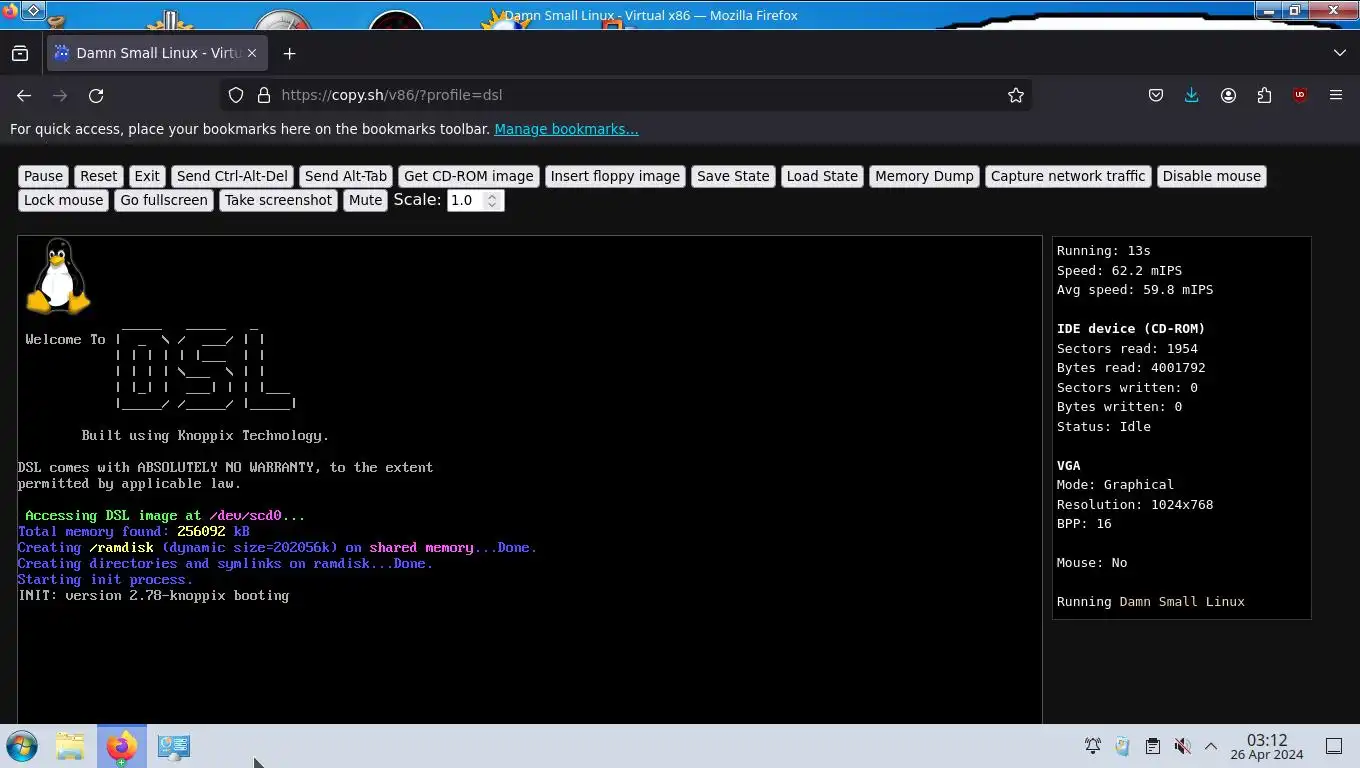Click the Save State button

coord(733,176)
